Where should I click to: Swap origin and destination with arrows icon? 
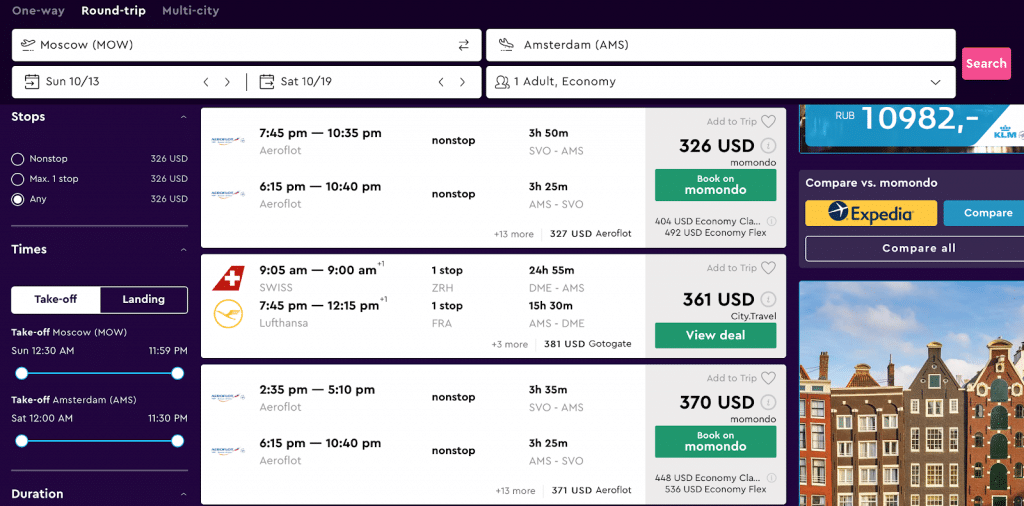[463, 45]
